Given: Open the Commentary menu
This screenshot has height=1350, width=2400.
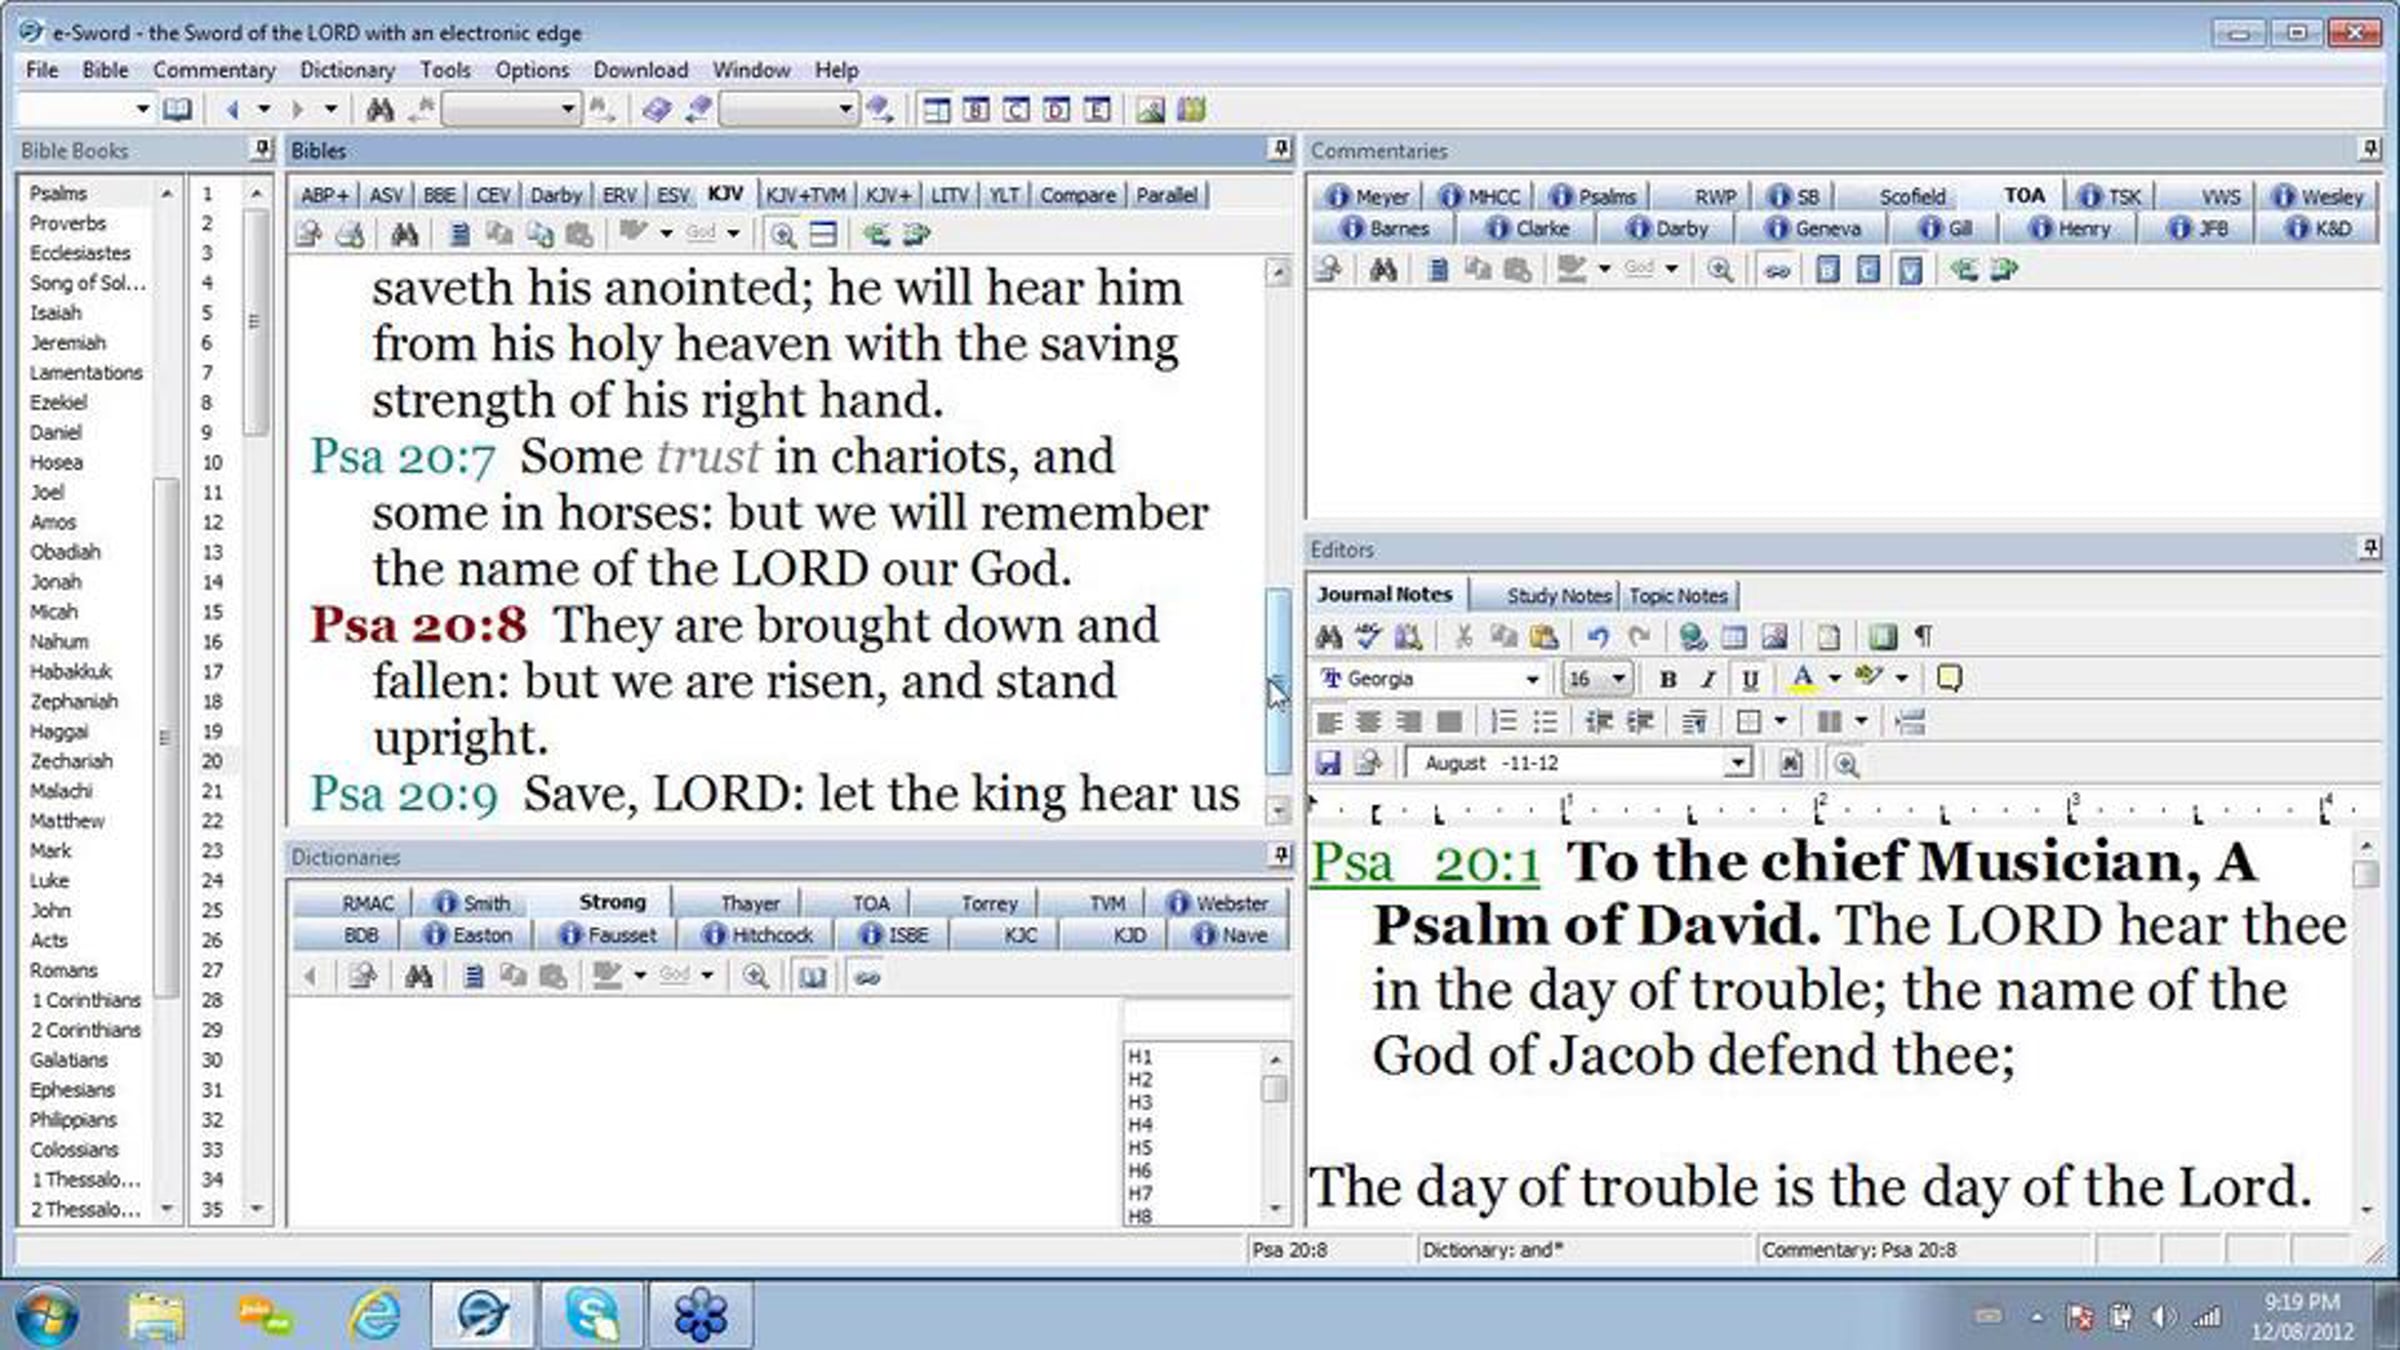Looking at the screenshot, I should coord(214,70).
